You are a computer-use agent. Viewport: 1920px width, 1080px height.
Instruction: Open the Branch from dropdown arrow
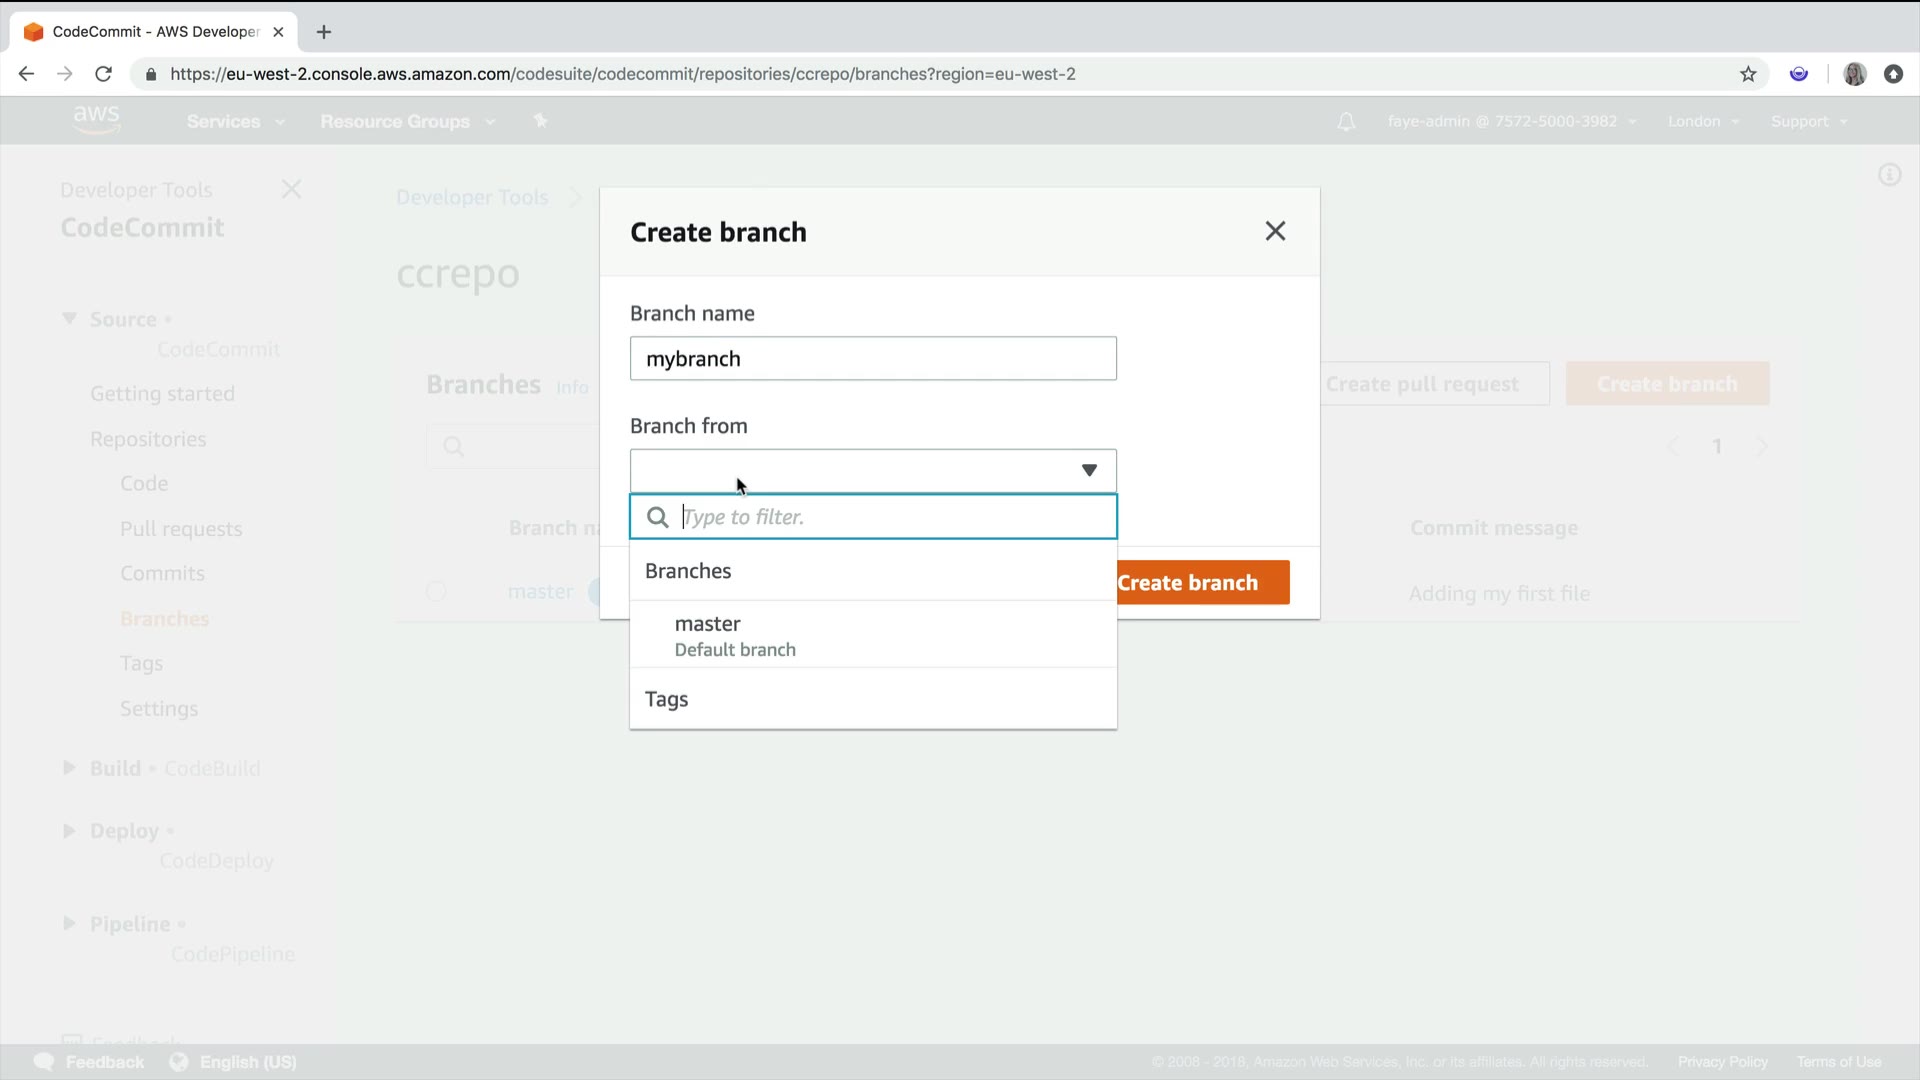point(1089,471)
